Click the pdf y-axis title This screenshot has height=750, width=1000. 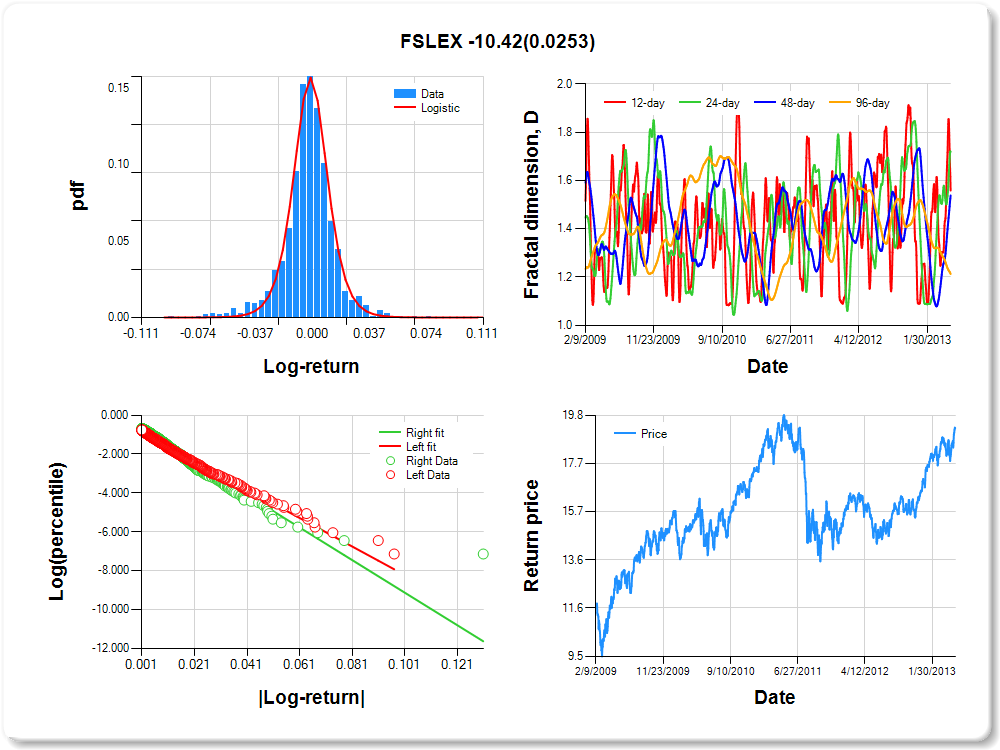(x=78, y=196)
